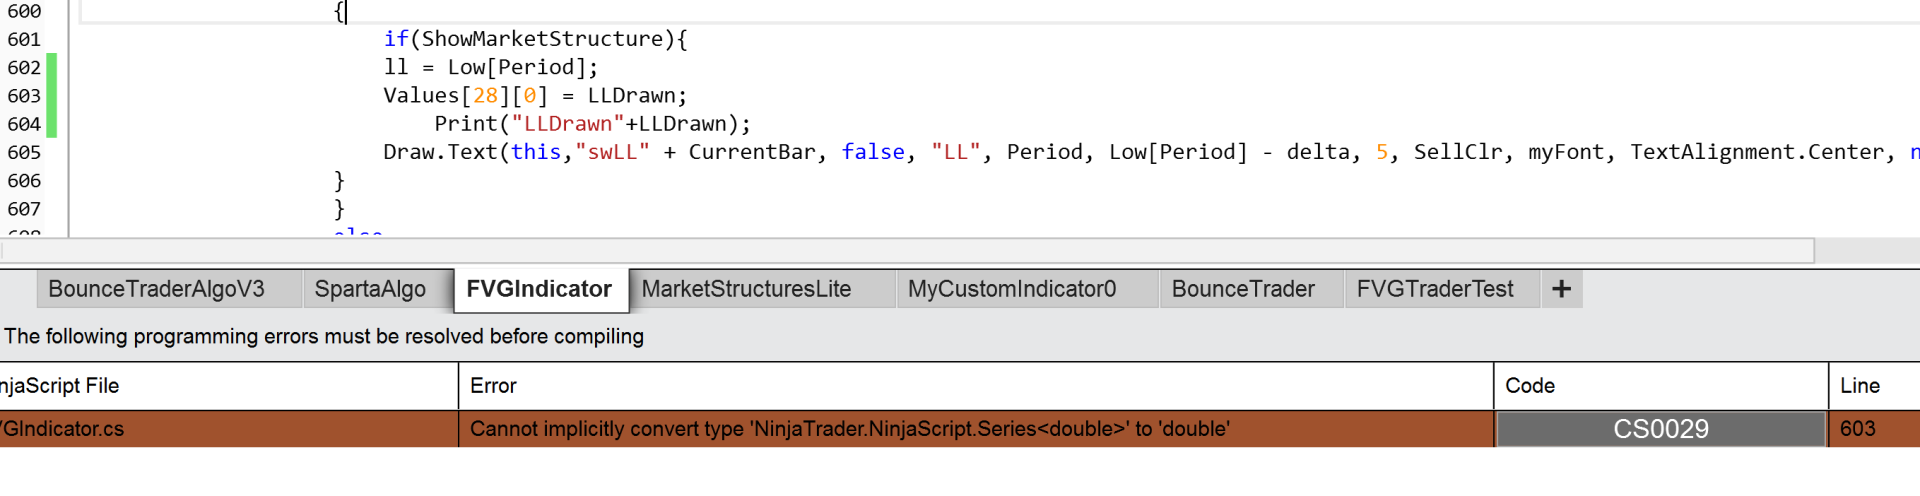Click 'The following programming errors must be resolved' message
Viewport: 1920px width, 496px height.
(x=324, y=336)
